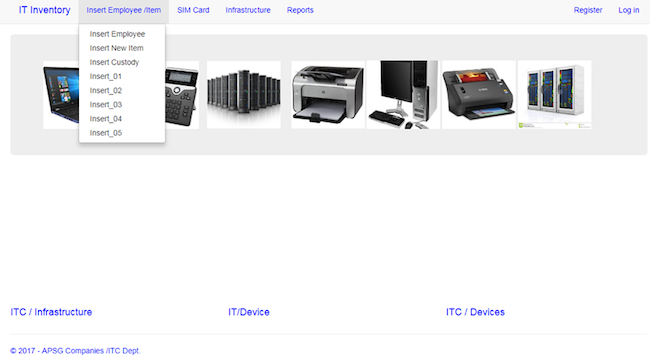
Task: Click the data center cabinets image thumbnail
Action: click(x=555, y=95)
